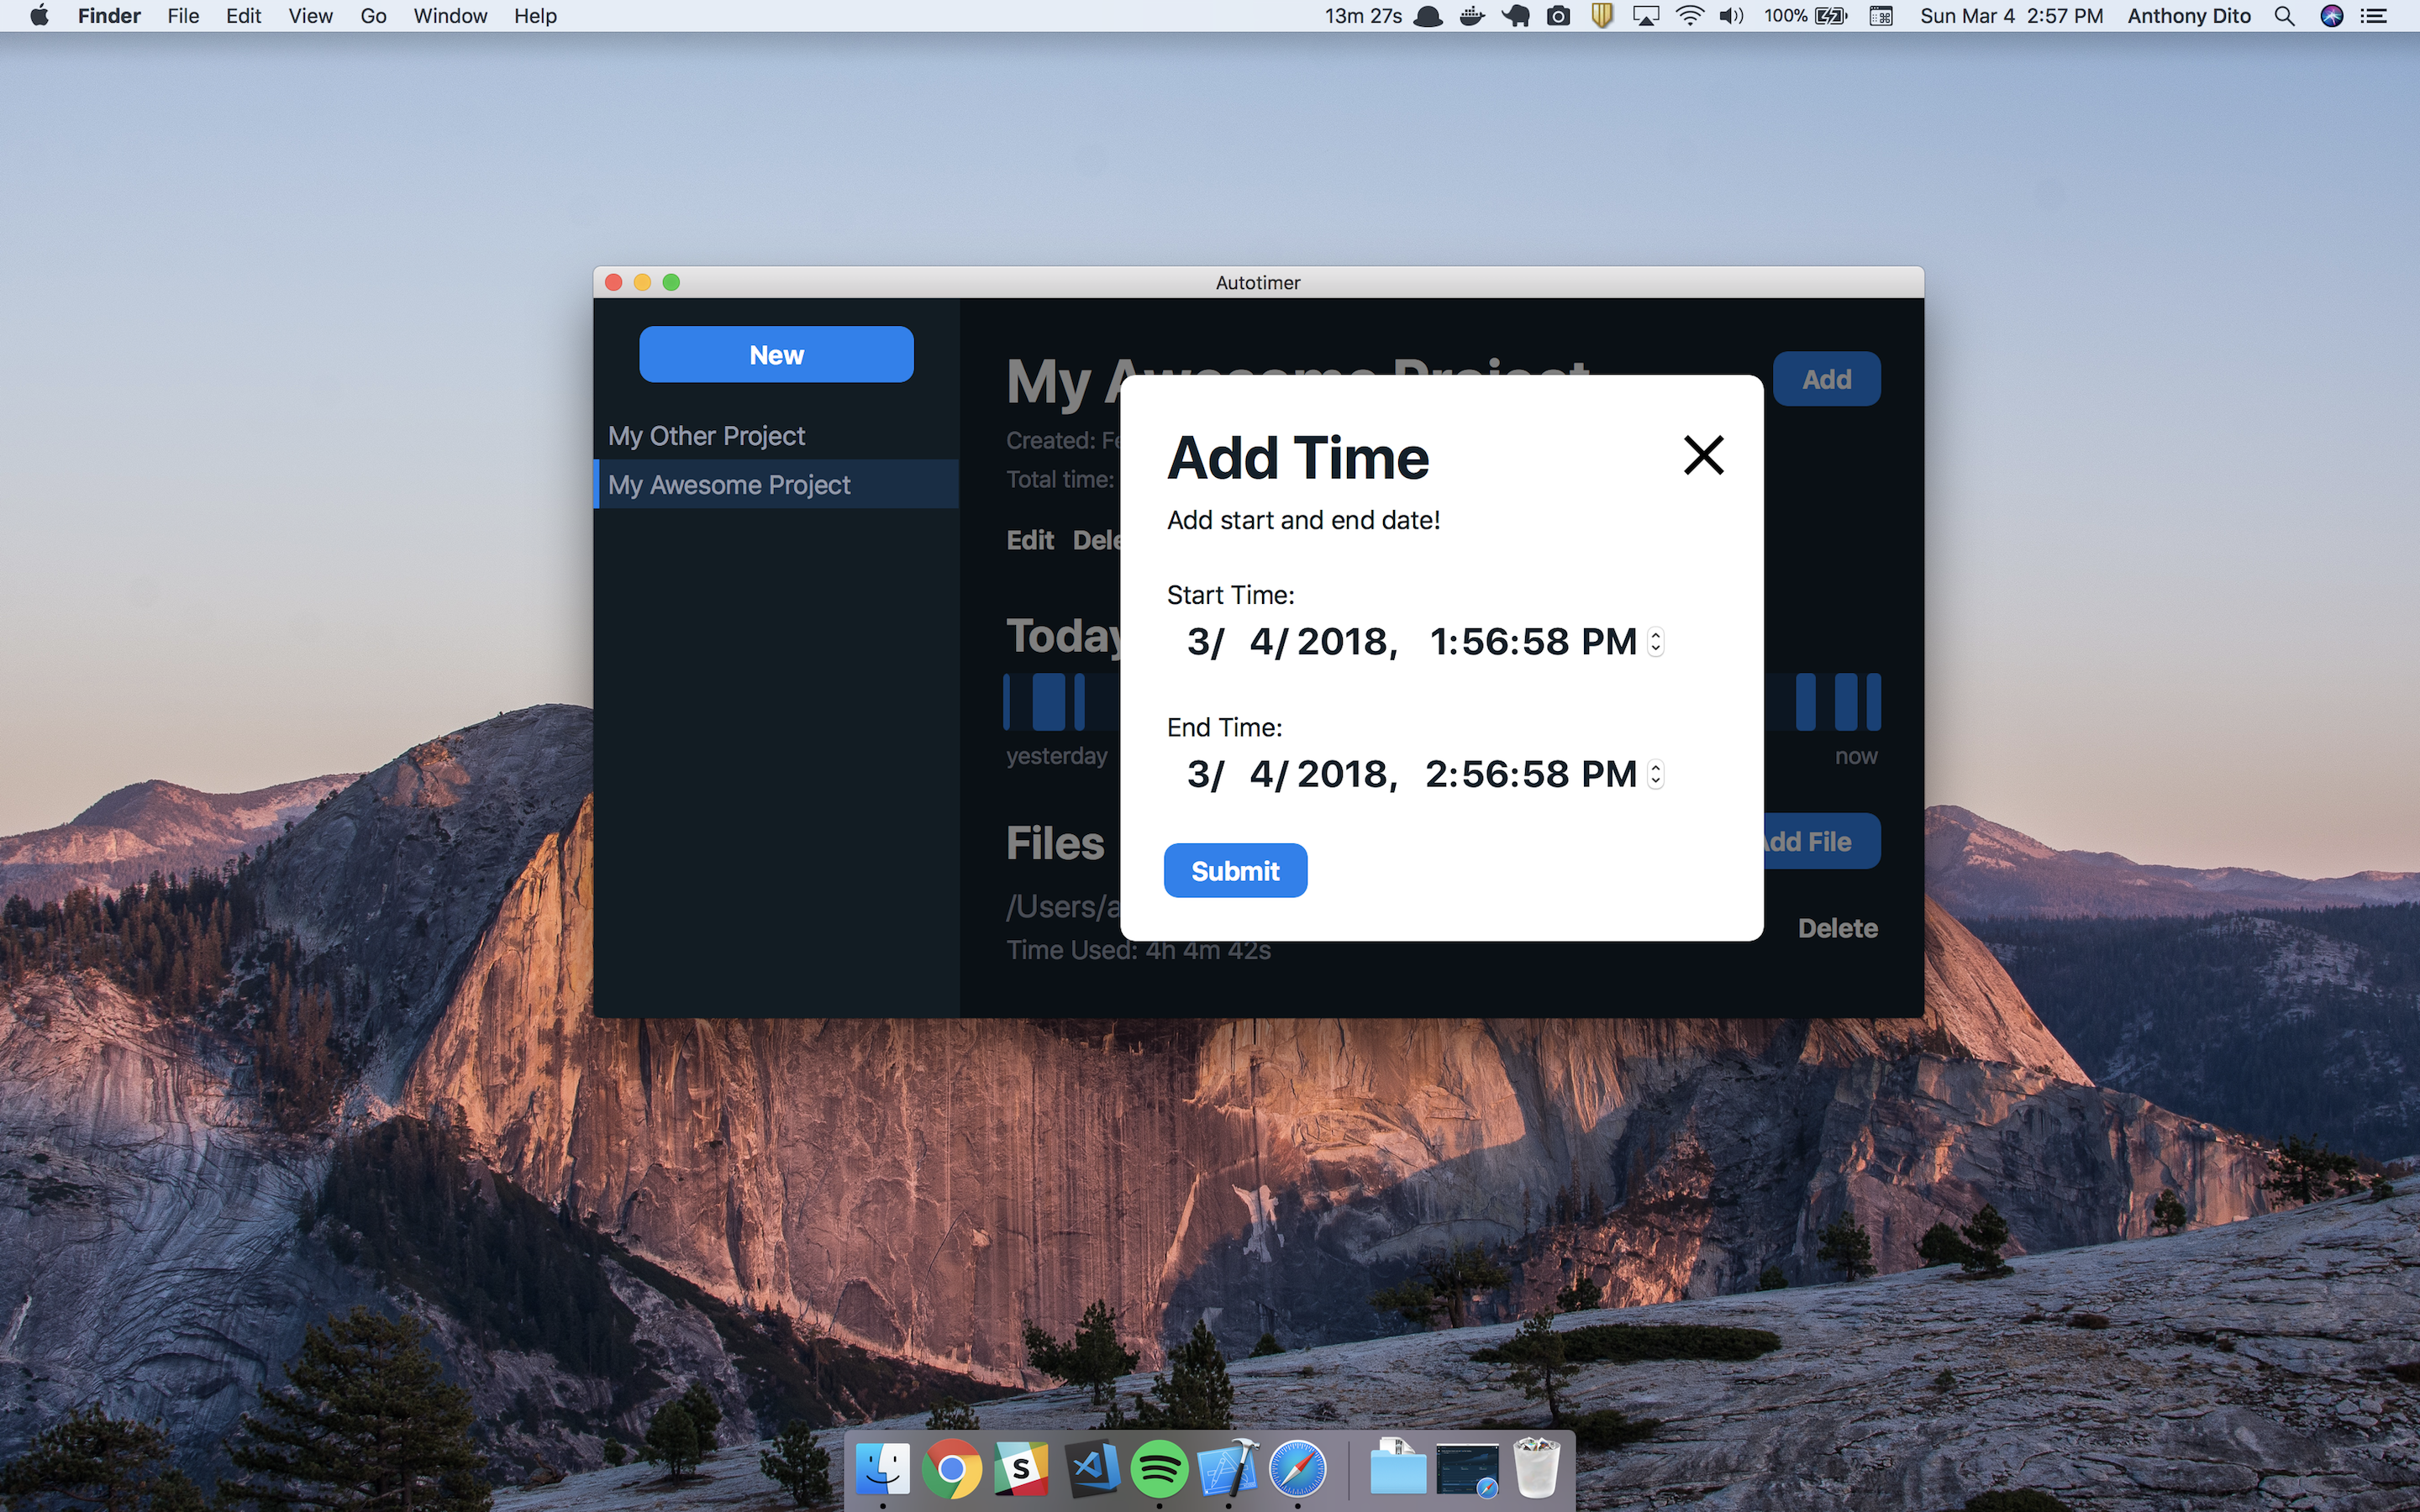Click rightmost timeline bar near now
This screenshot has height=1512, width=2420.
(1873, 701)
